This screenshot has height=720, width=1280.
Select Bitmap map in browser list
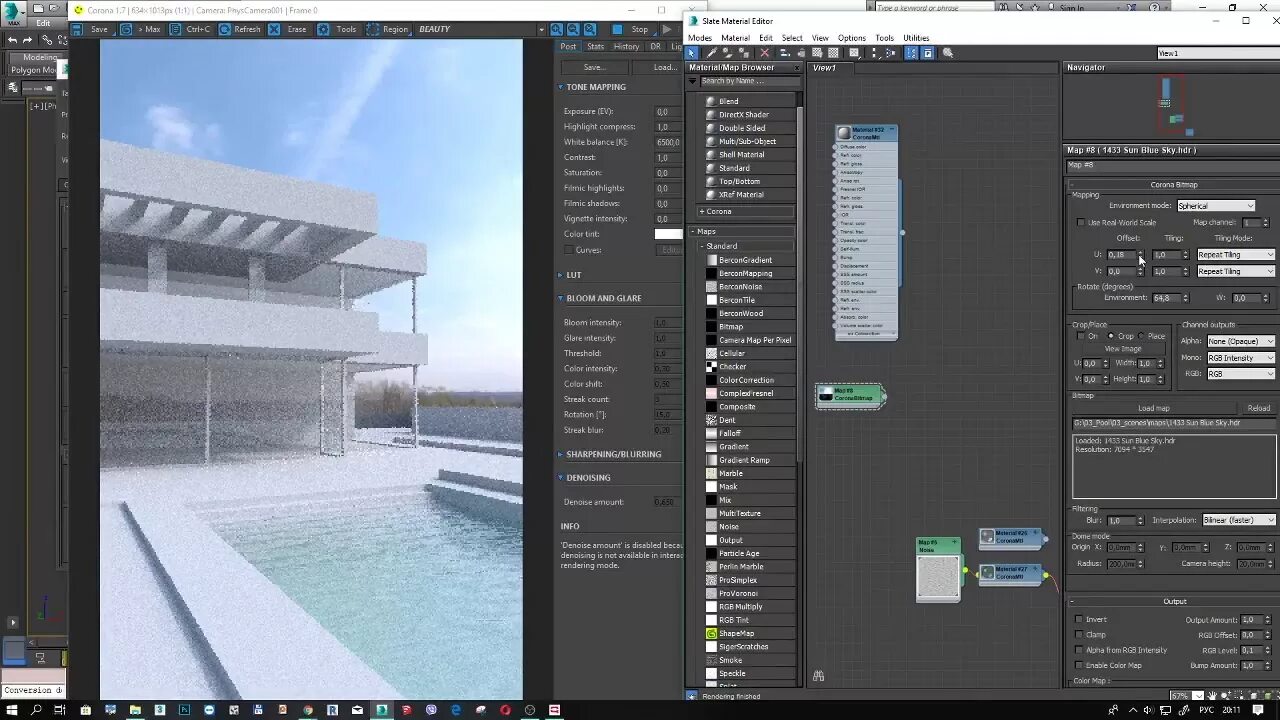coord(730,327)
